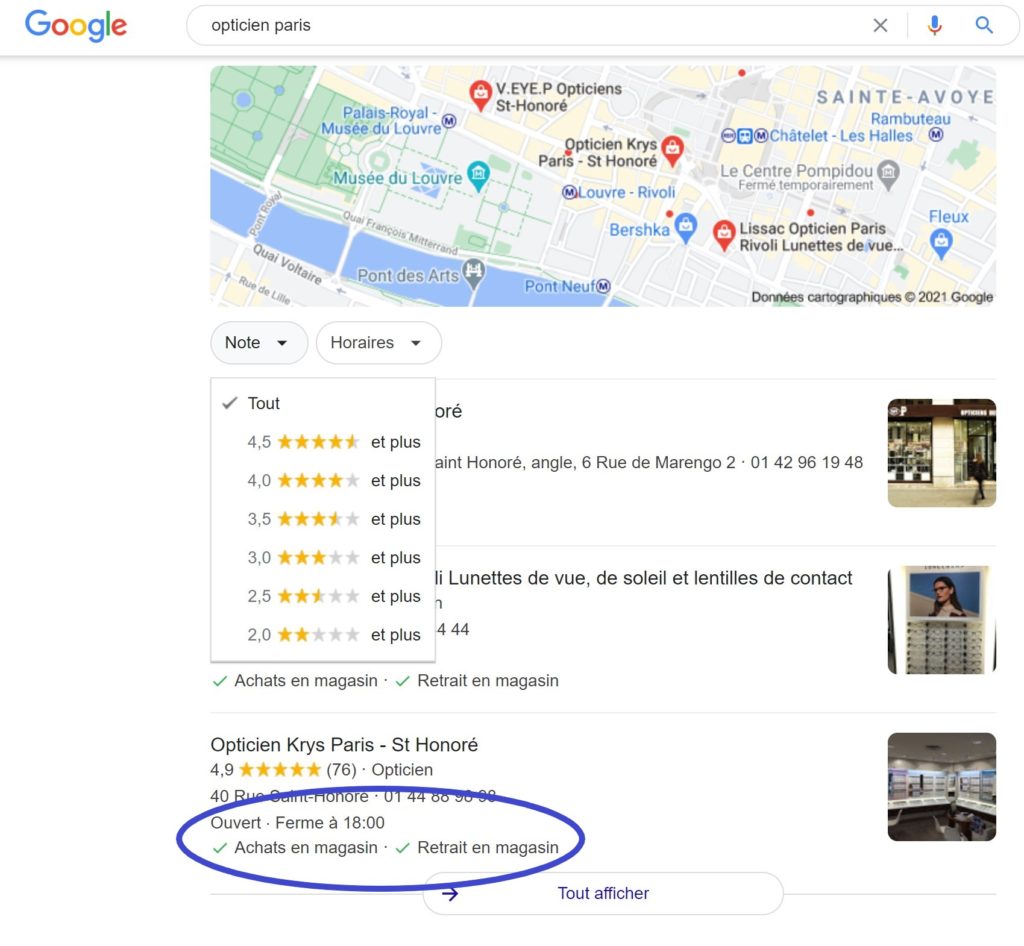Start voice search with microphone icon

pos(935,25)
